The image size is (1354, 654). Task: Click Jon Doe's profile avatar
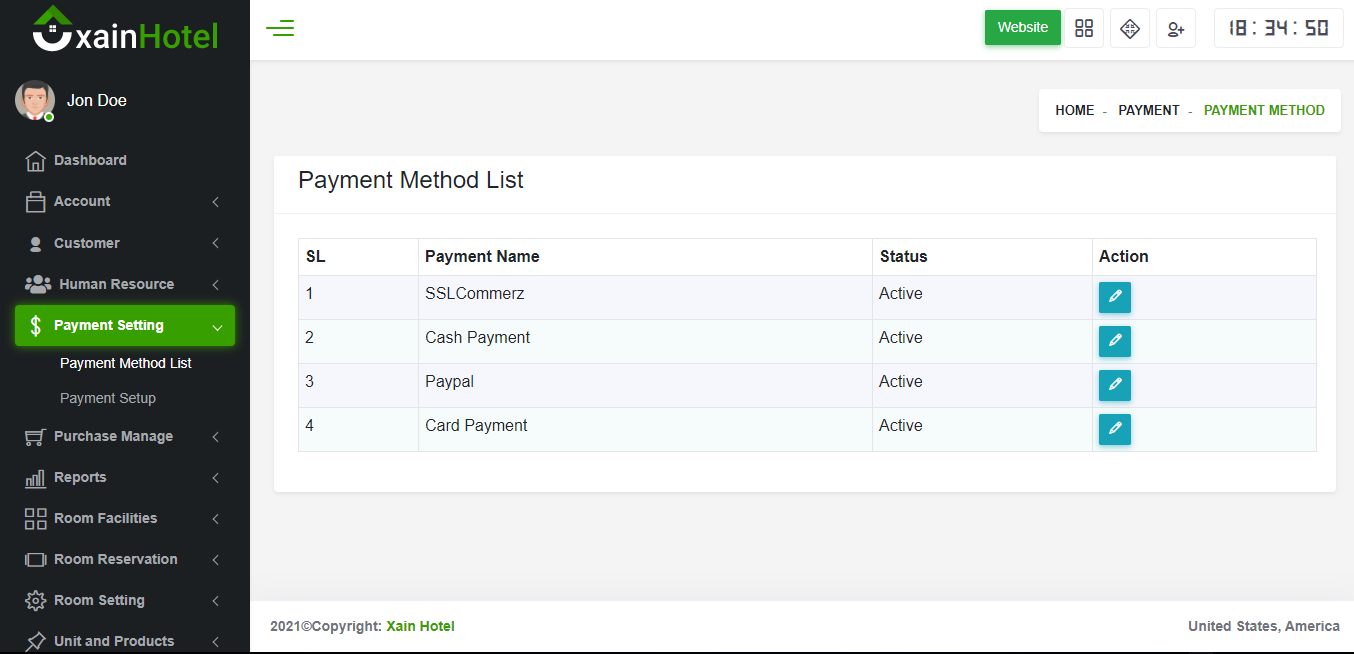(x=35, y=100)
